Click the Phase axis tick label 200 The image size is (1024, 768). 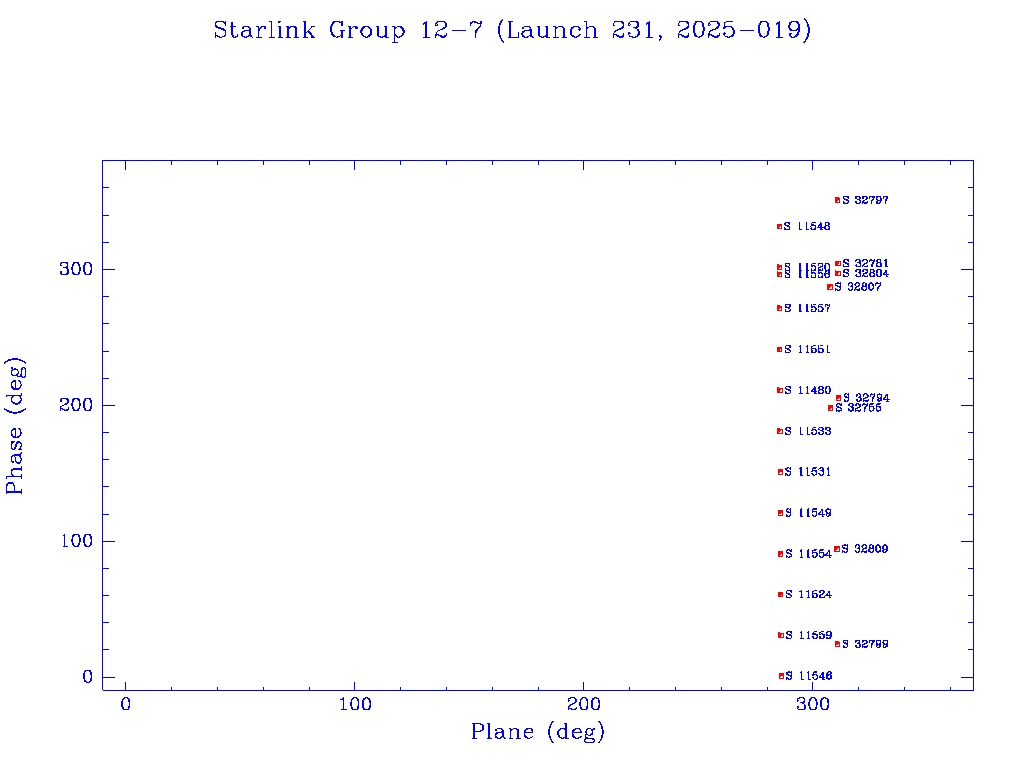[76, 405]
